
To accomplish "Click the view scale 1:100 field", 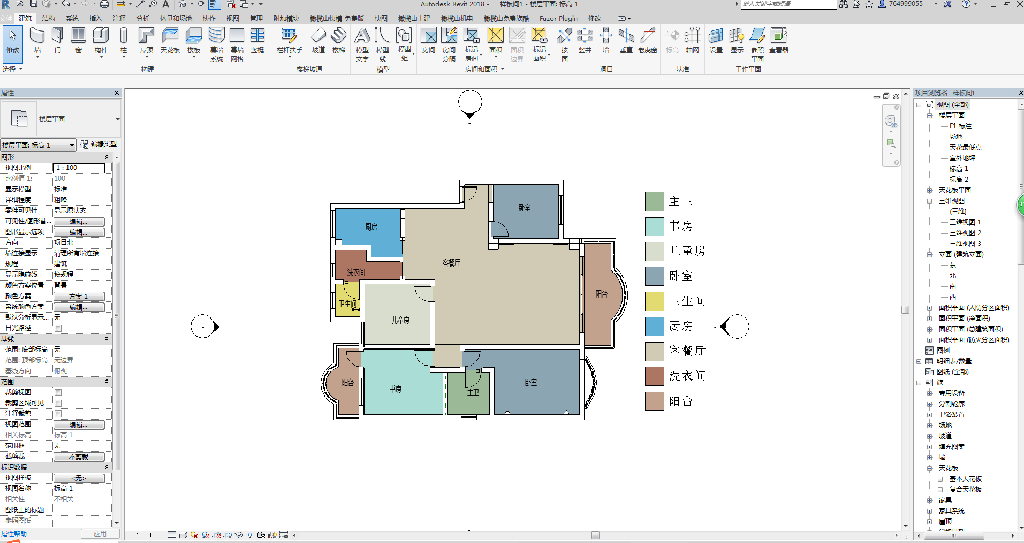I will (78, 168).
